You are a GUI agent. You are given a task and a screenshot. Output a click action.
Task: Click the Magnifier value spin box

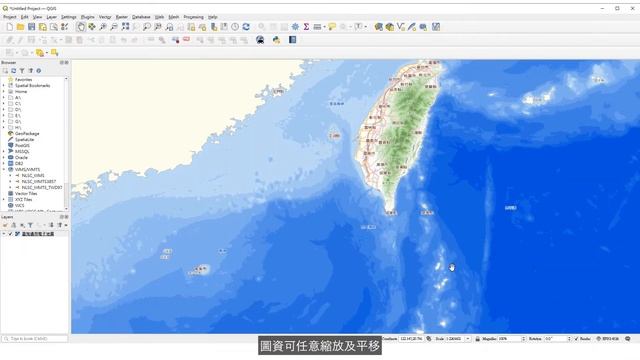click(511, 339)
